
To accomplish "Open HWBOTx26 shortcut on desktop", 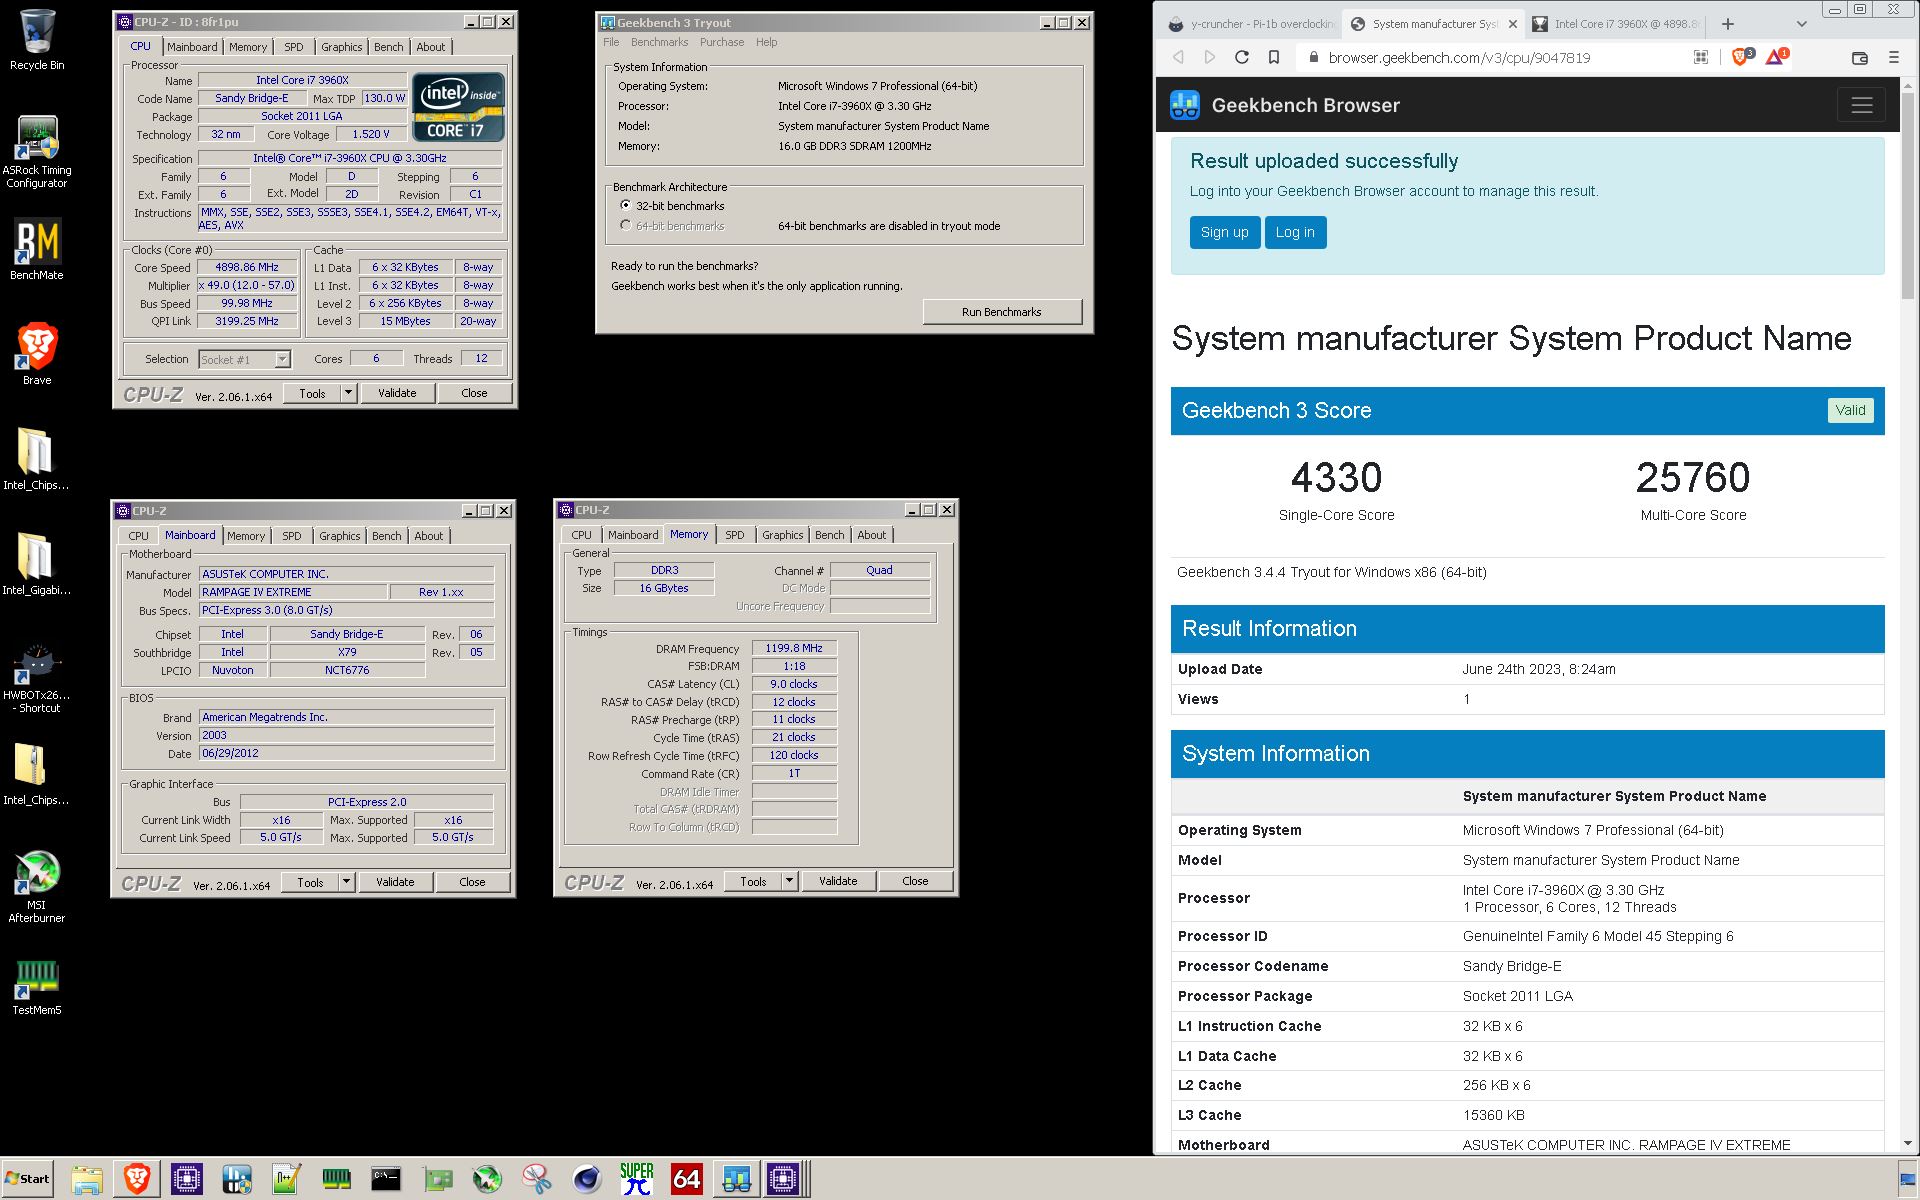I will [37, 679].
